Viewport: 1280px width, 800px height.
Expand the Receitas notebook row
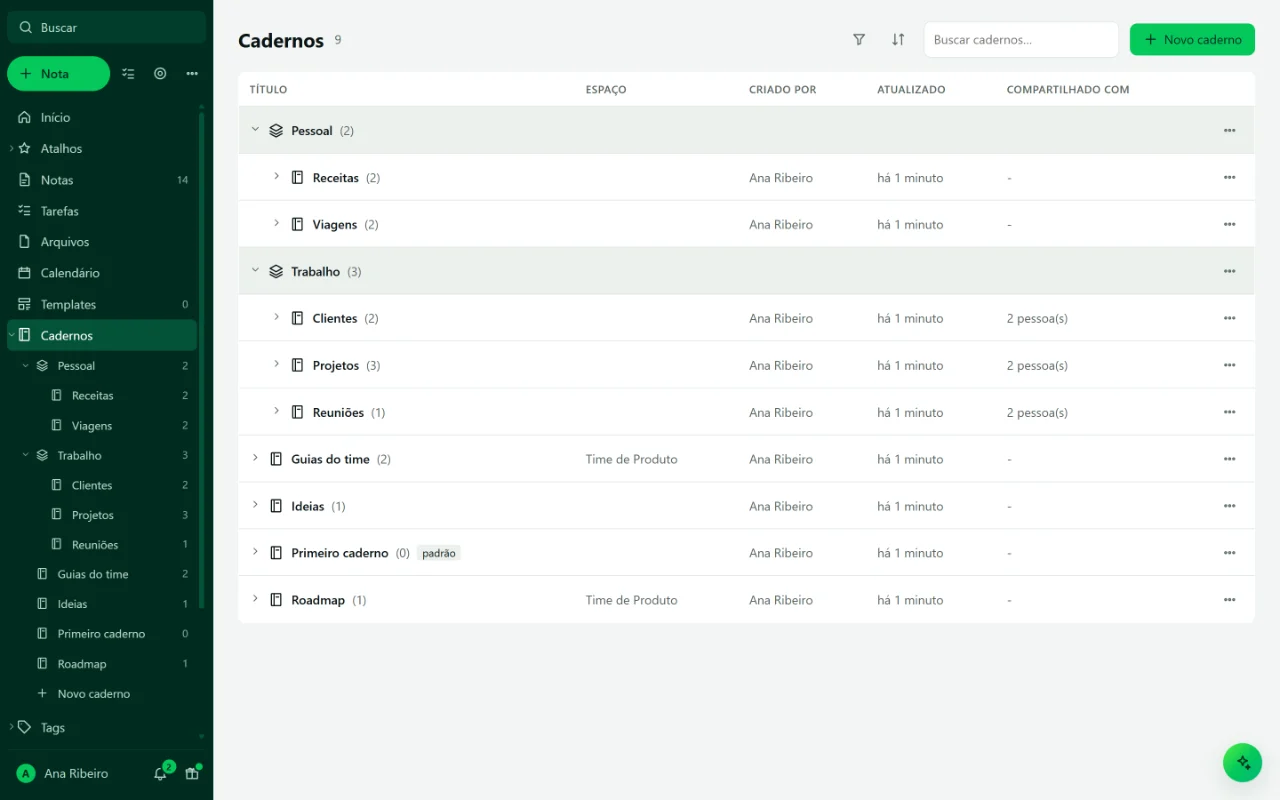[276, 177]
